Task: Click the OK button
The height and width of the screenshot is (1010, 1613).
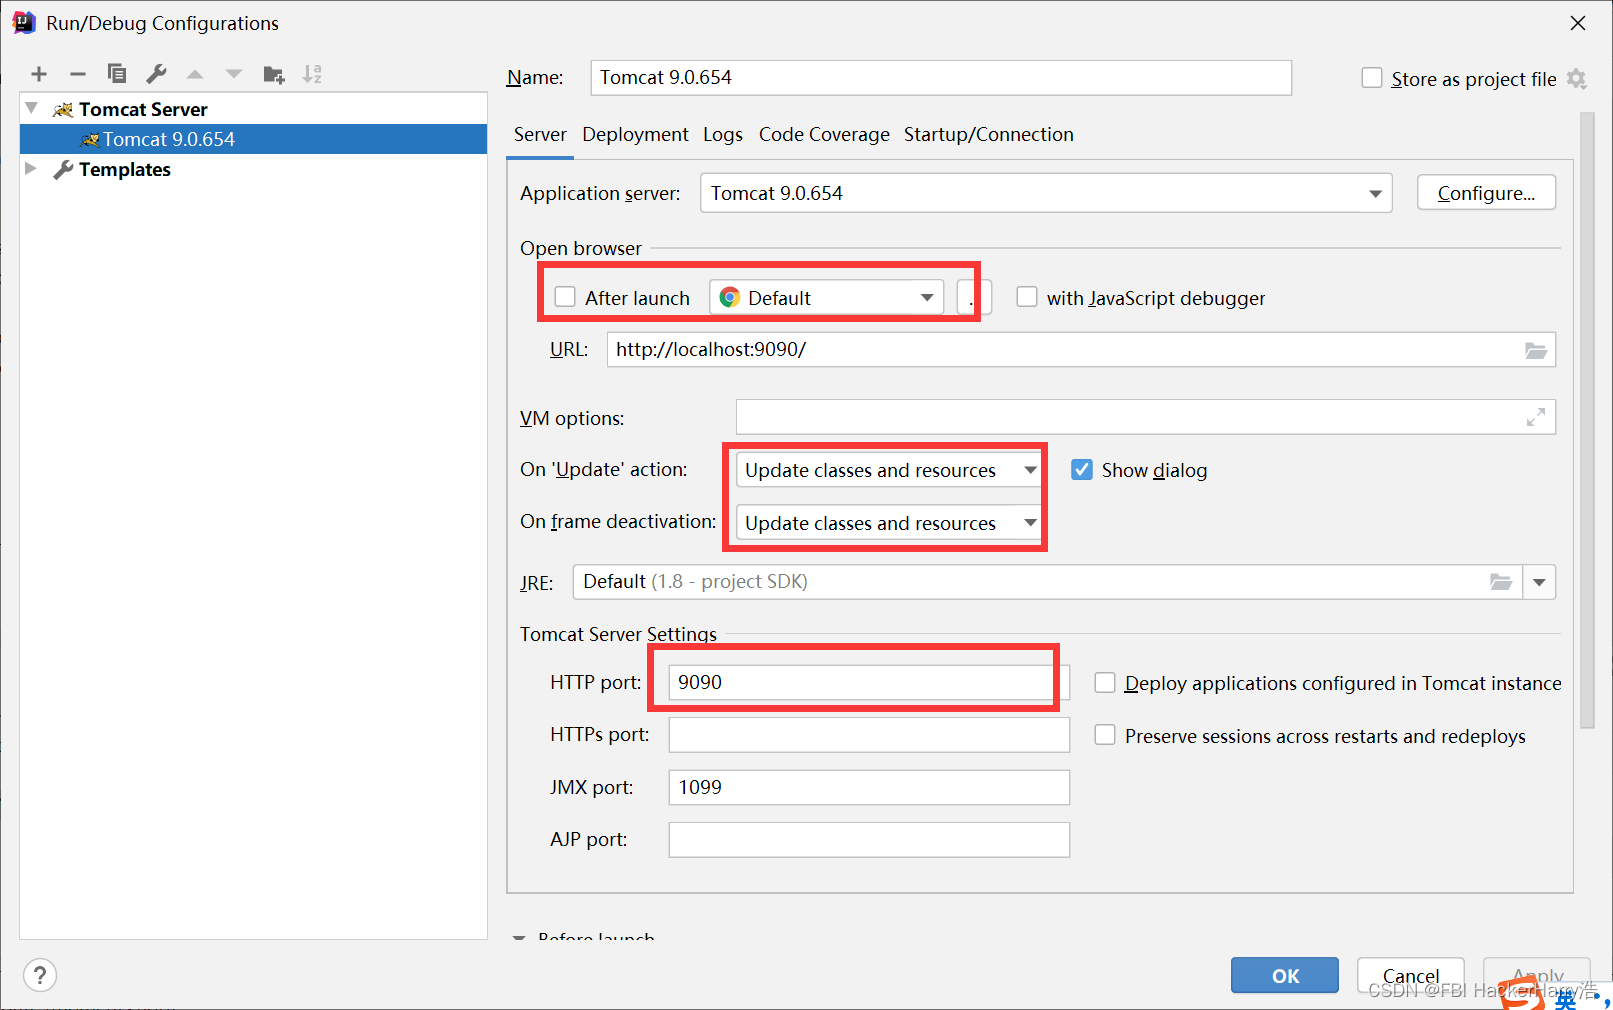Action: click(1284, 975)
